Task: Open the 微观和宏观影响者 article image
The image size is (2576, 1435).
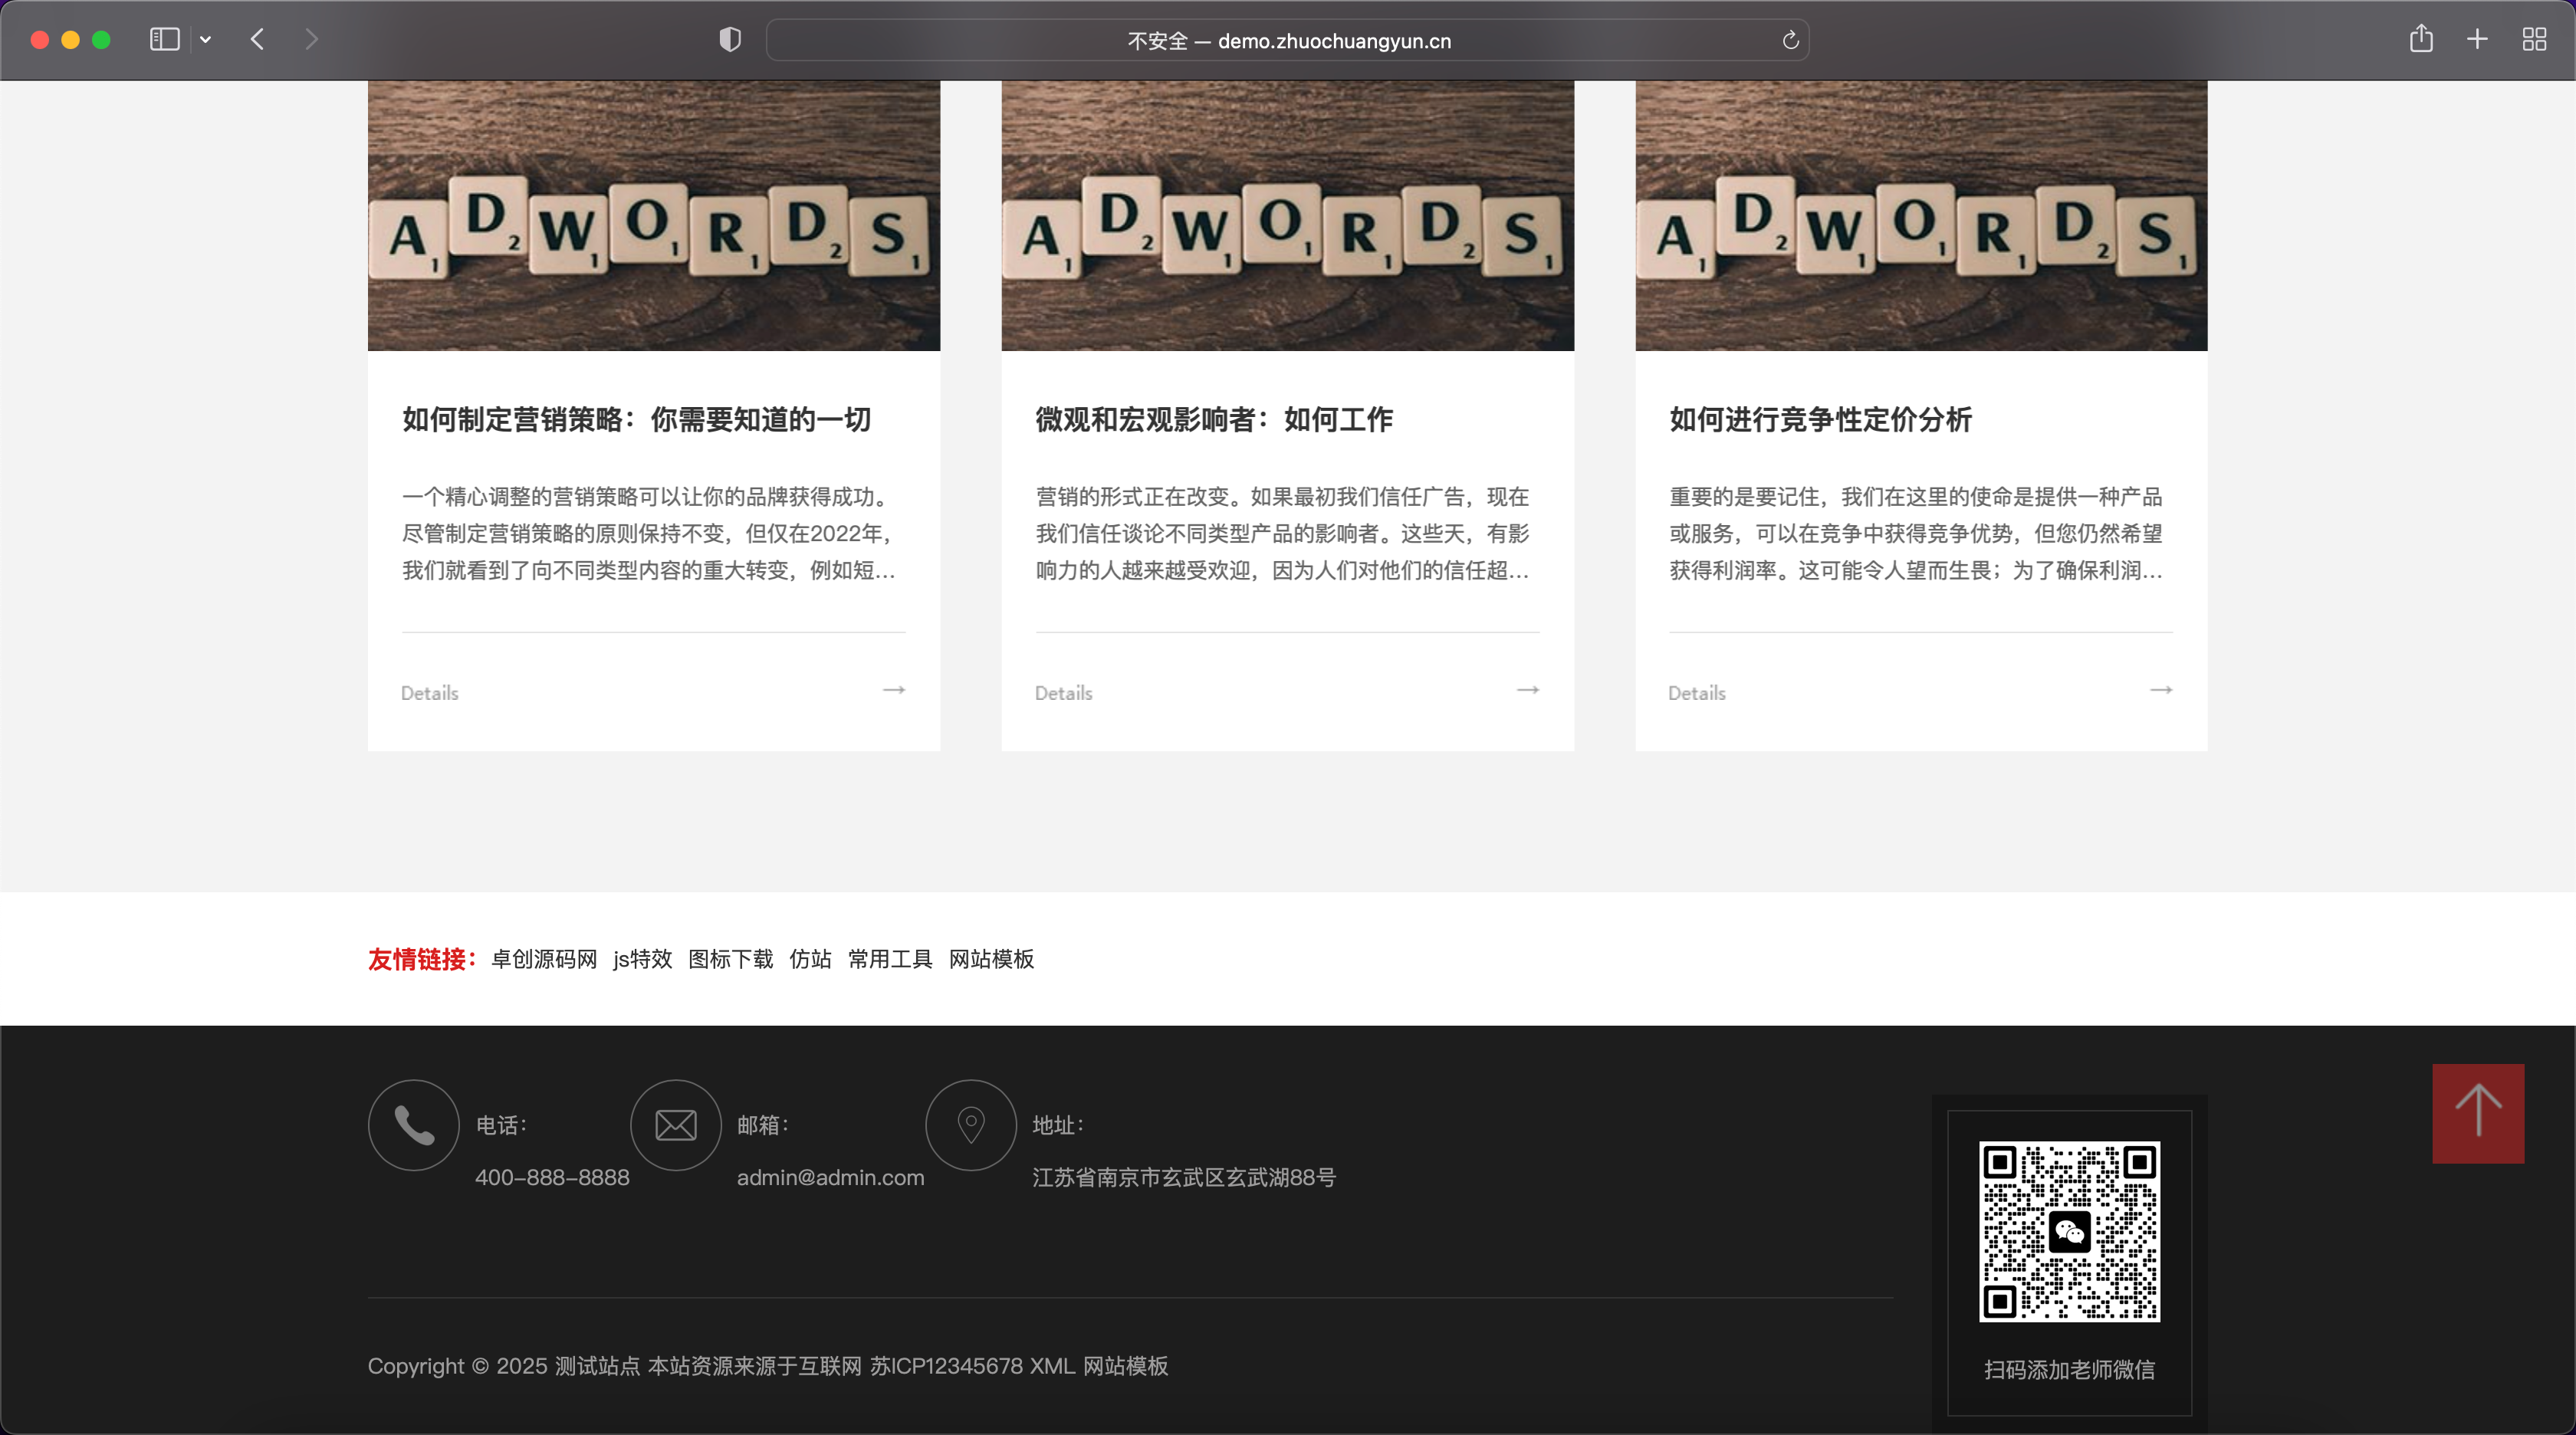Action: point(1288,216)
